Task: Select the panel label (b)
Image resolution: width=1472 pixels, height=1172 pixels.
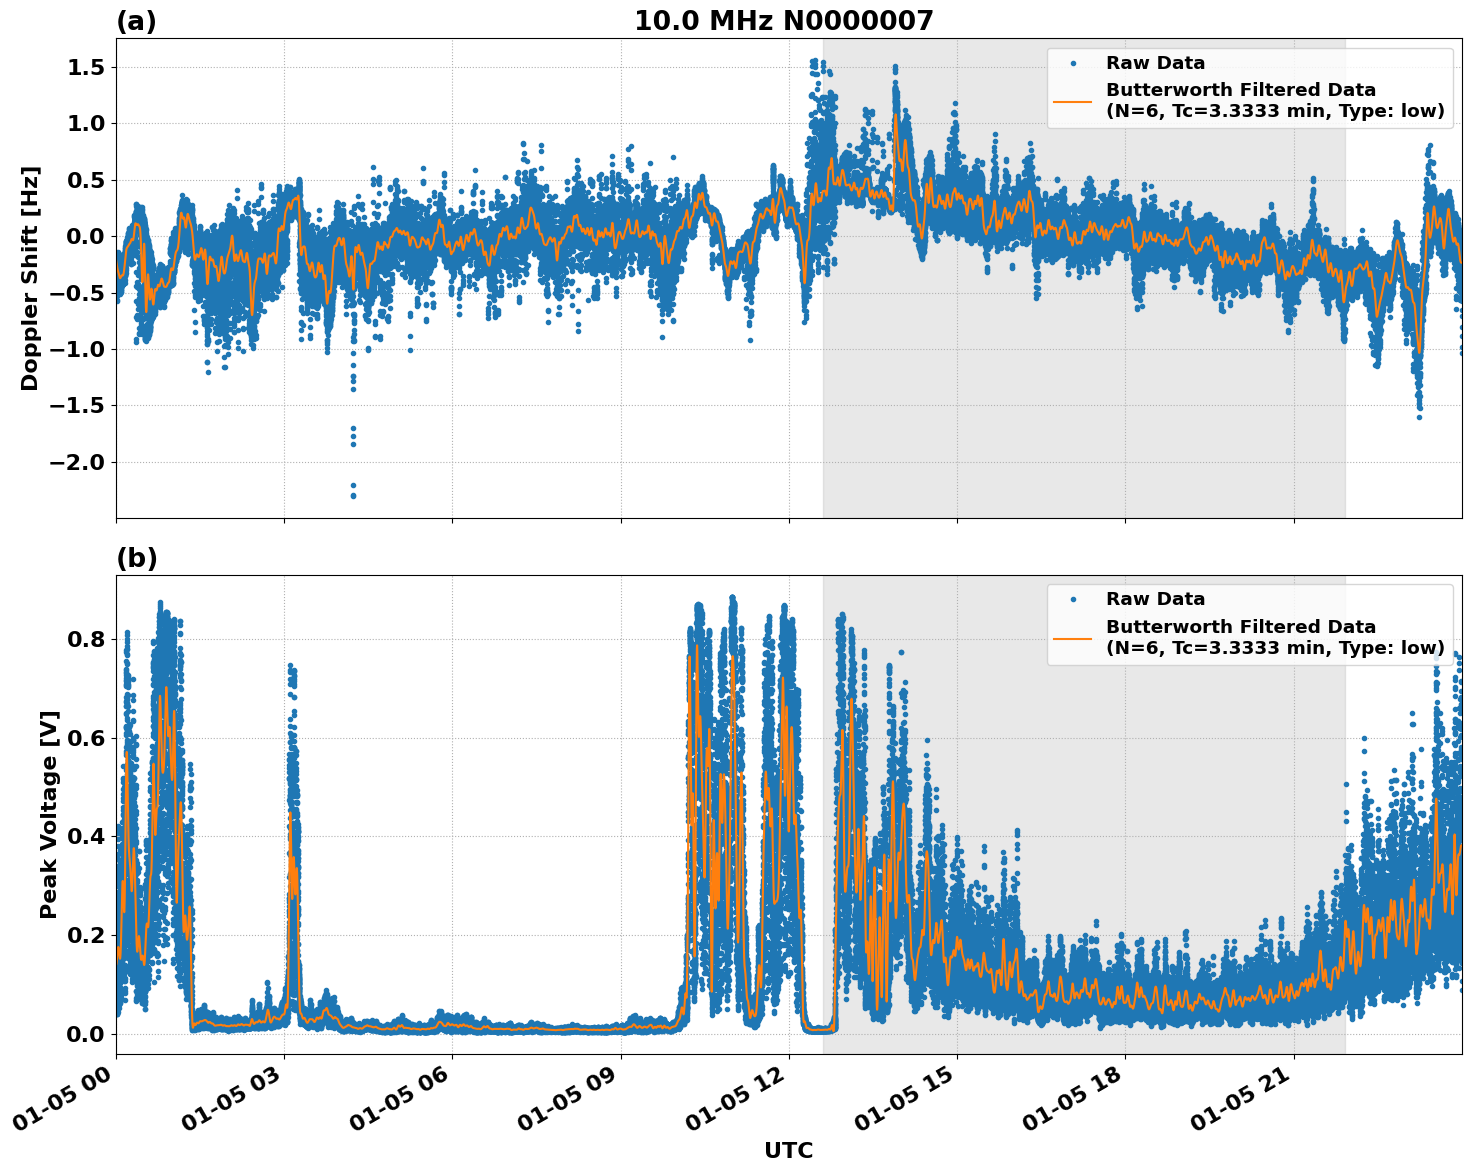Action: pos(137,557)
